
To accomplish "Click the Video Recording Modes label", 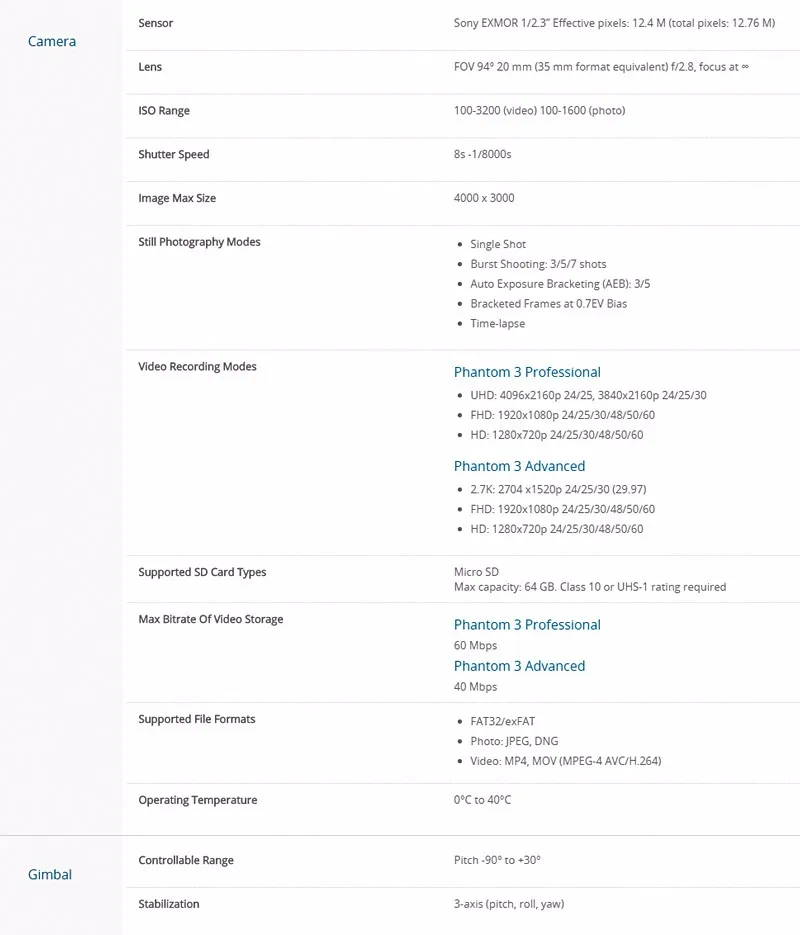I will tap(197, 367).
